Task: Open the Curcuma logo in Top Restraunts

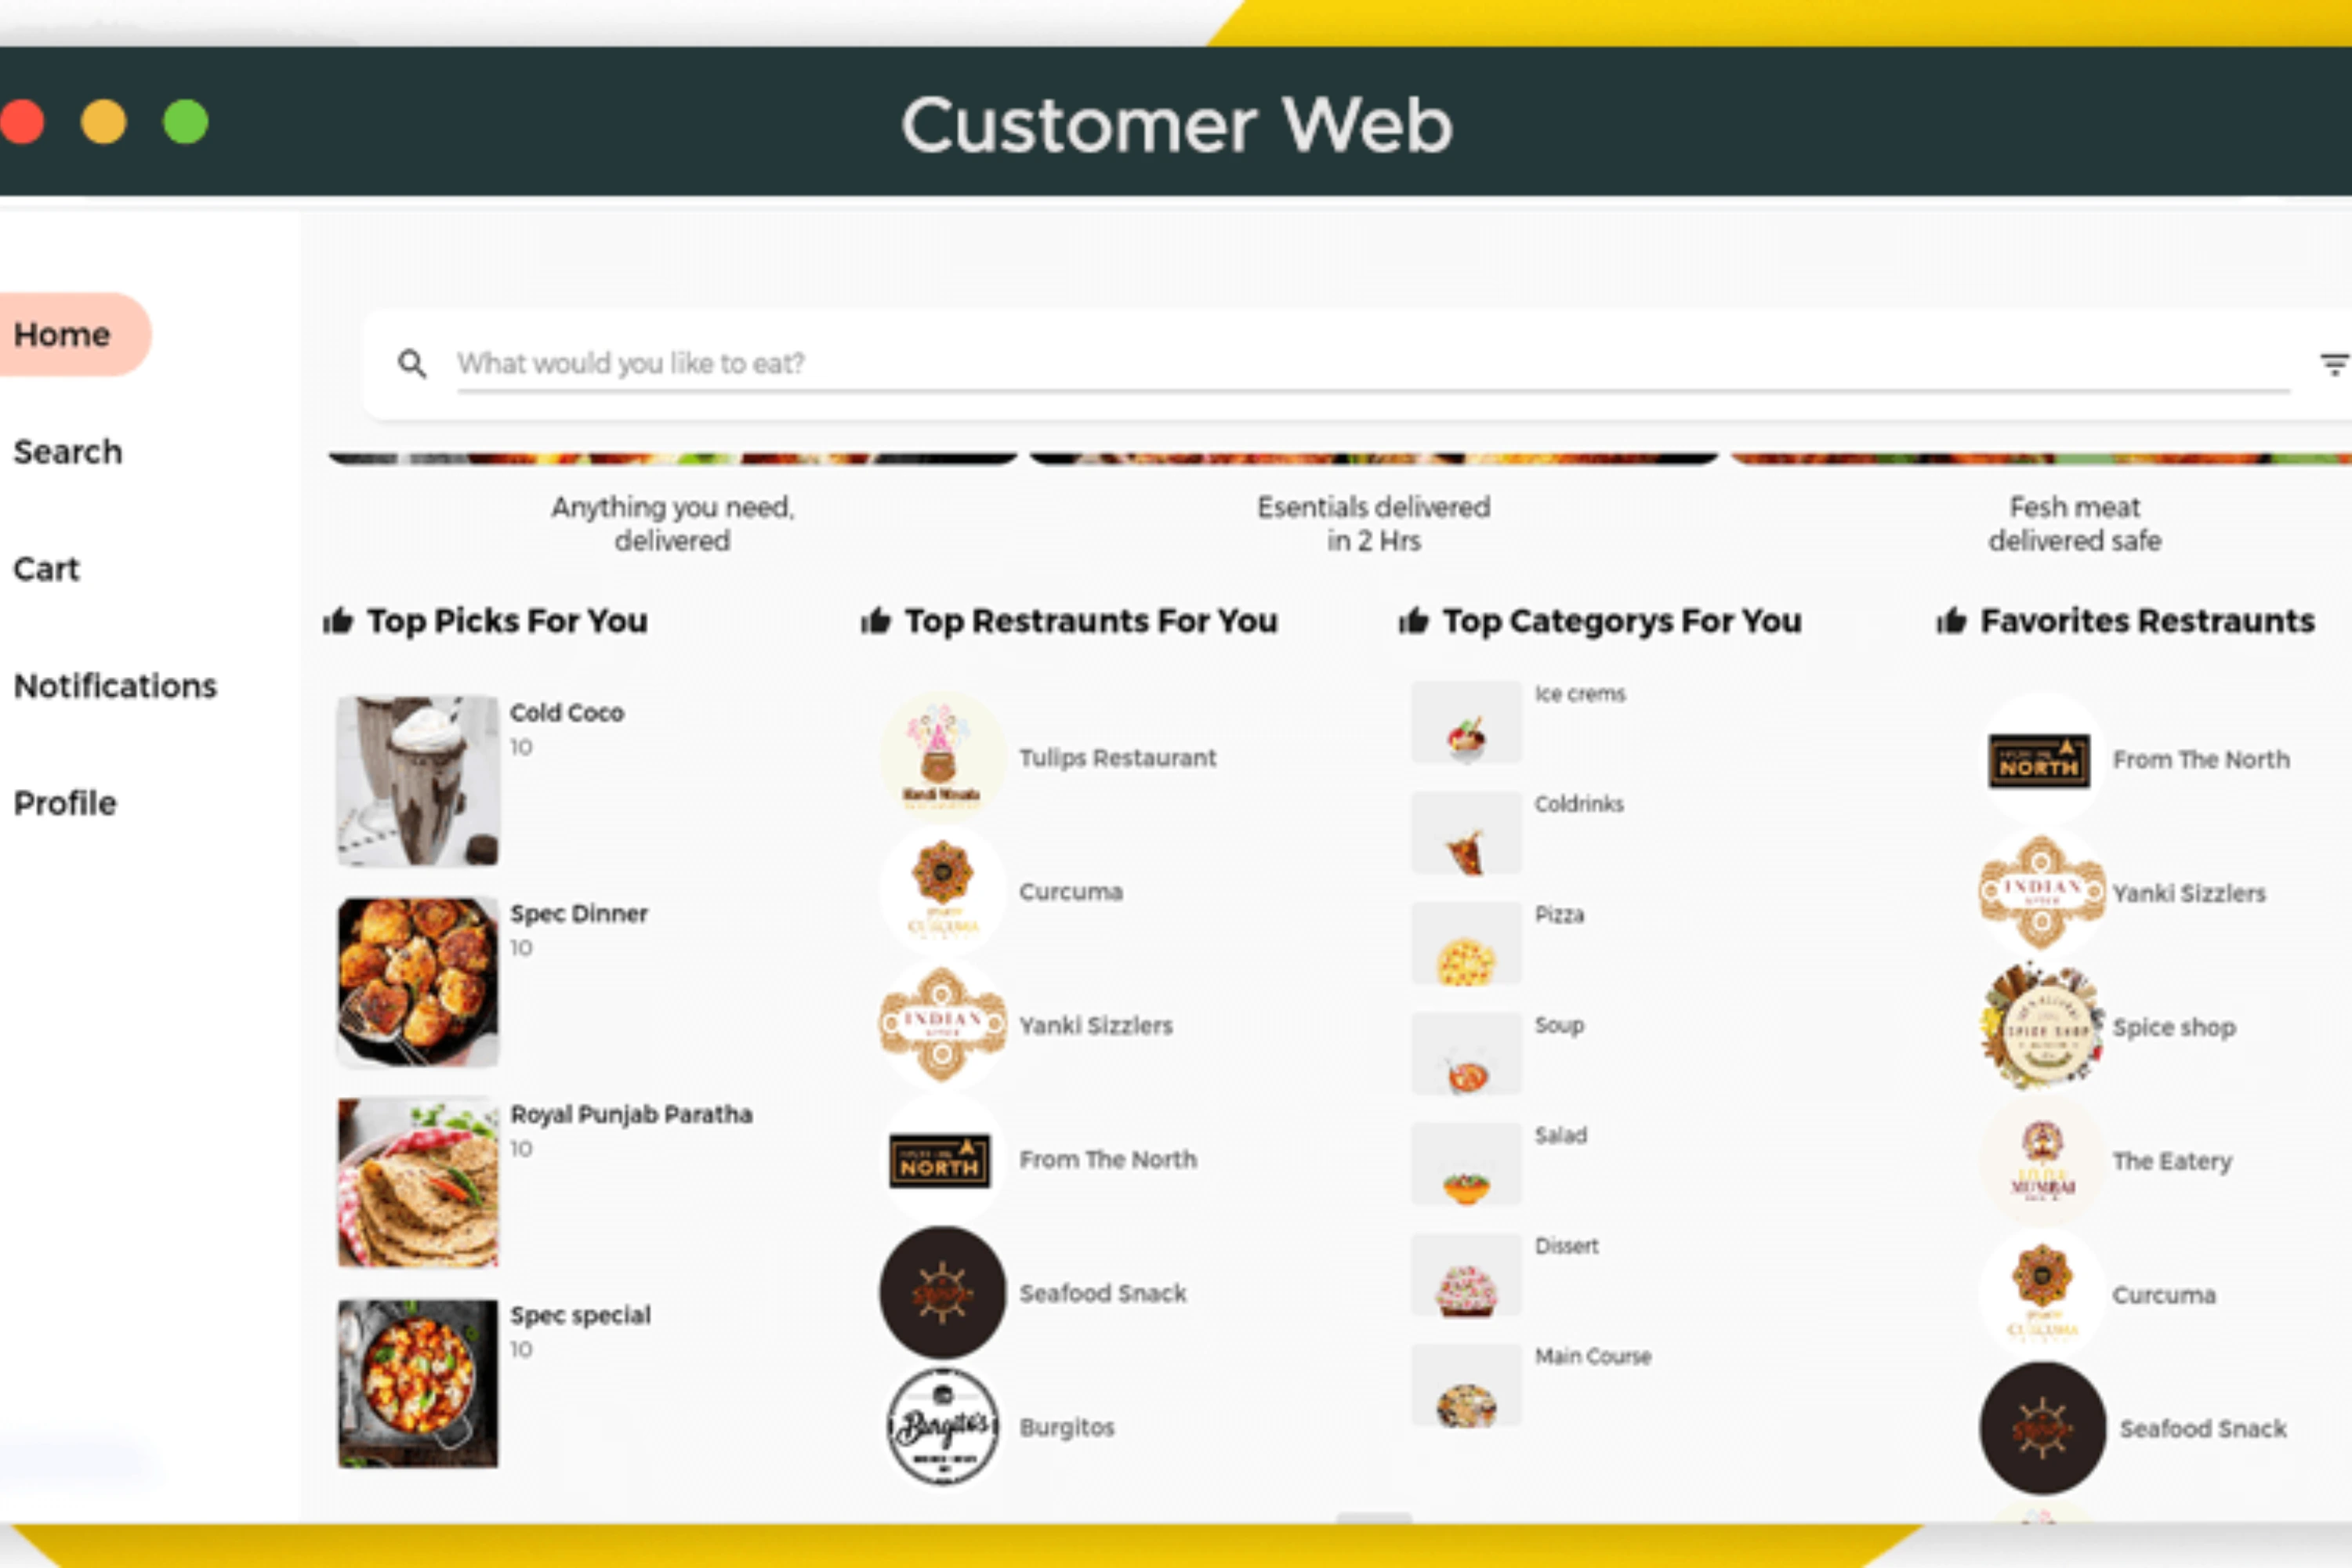Action: point(942,891)
